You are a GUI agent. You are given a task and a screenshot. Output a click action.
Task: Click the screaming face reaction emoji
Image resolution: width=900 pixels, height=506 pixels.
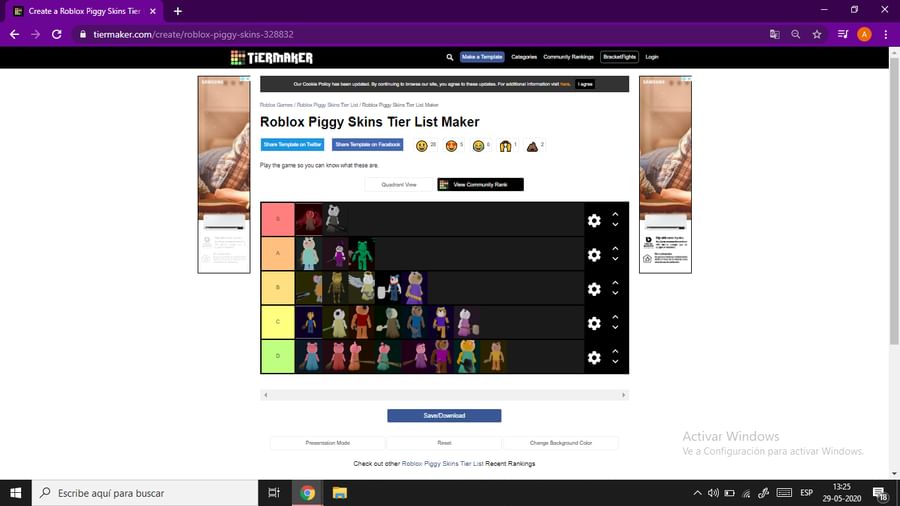pos(505,146)
